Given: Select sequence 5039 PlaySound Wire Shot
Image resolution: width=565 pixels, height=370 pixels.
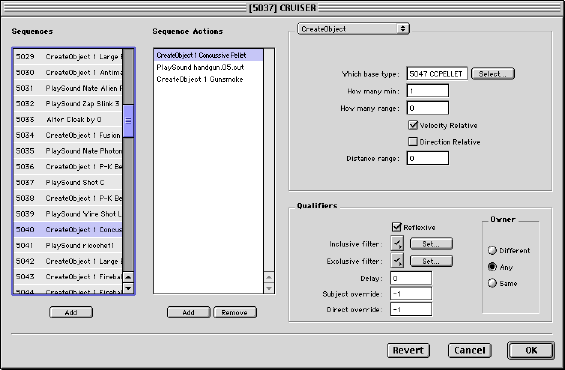Looking at the screenshot, I should [x=68, y=214].
